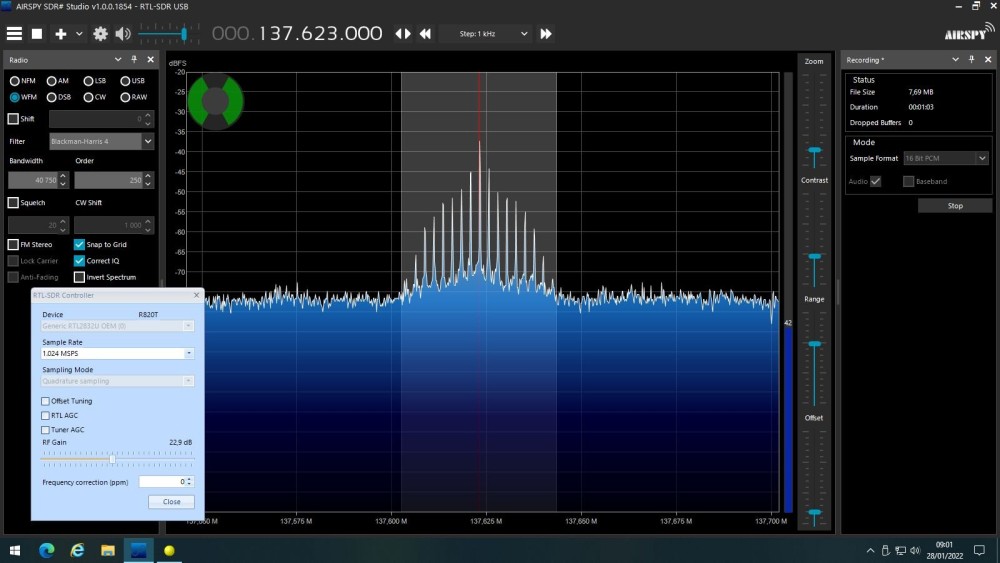Click the center tuning arrows icon
This screenshot has height=563, width=1000.
[403, 34]
